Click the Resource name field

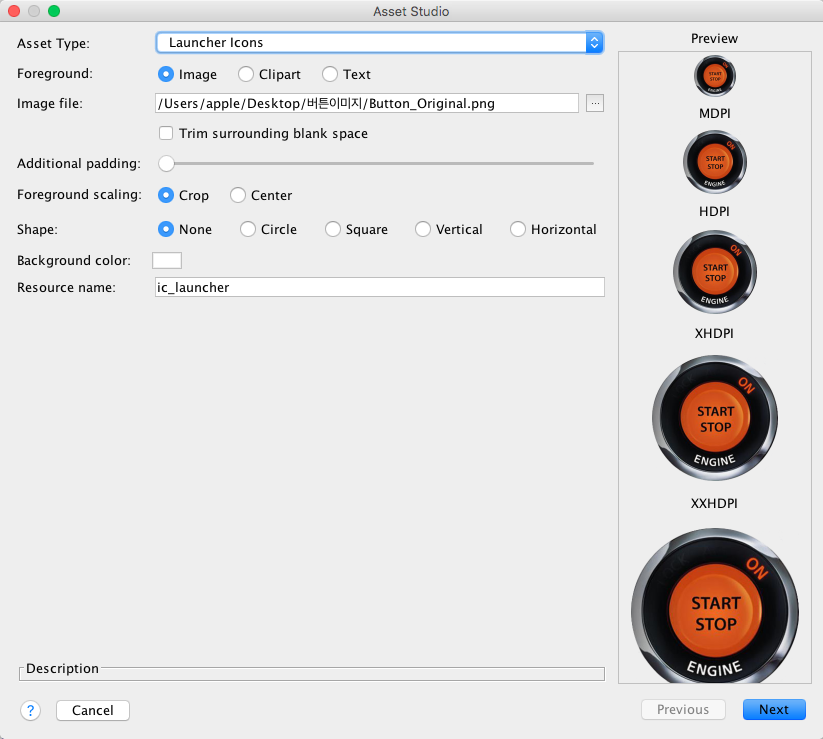coord(380,287)
